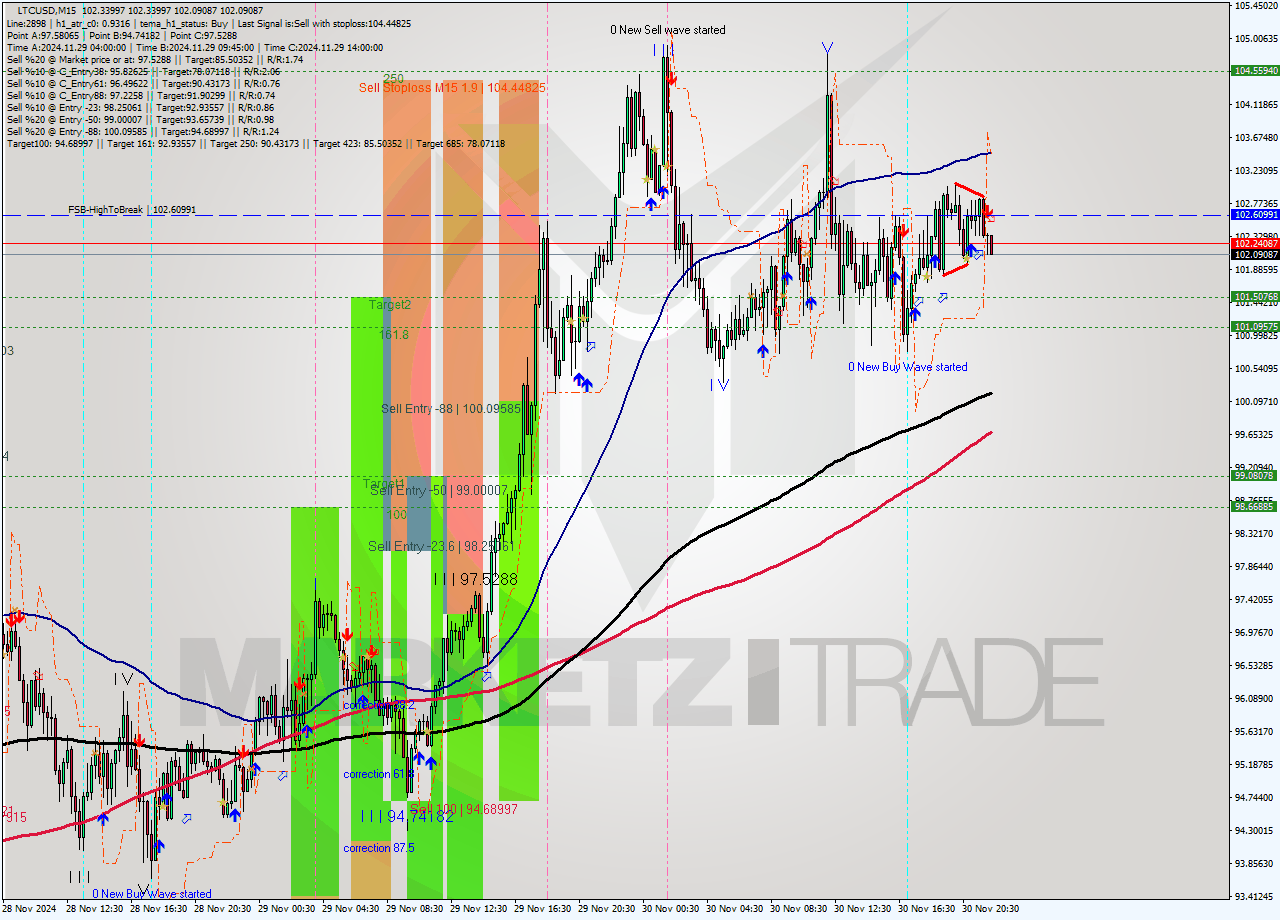1280x920 pixels.
Task: Click the 'FSB-HighToBreak | 102.60991' label
Action: tap(132, 210)
